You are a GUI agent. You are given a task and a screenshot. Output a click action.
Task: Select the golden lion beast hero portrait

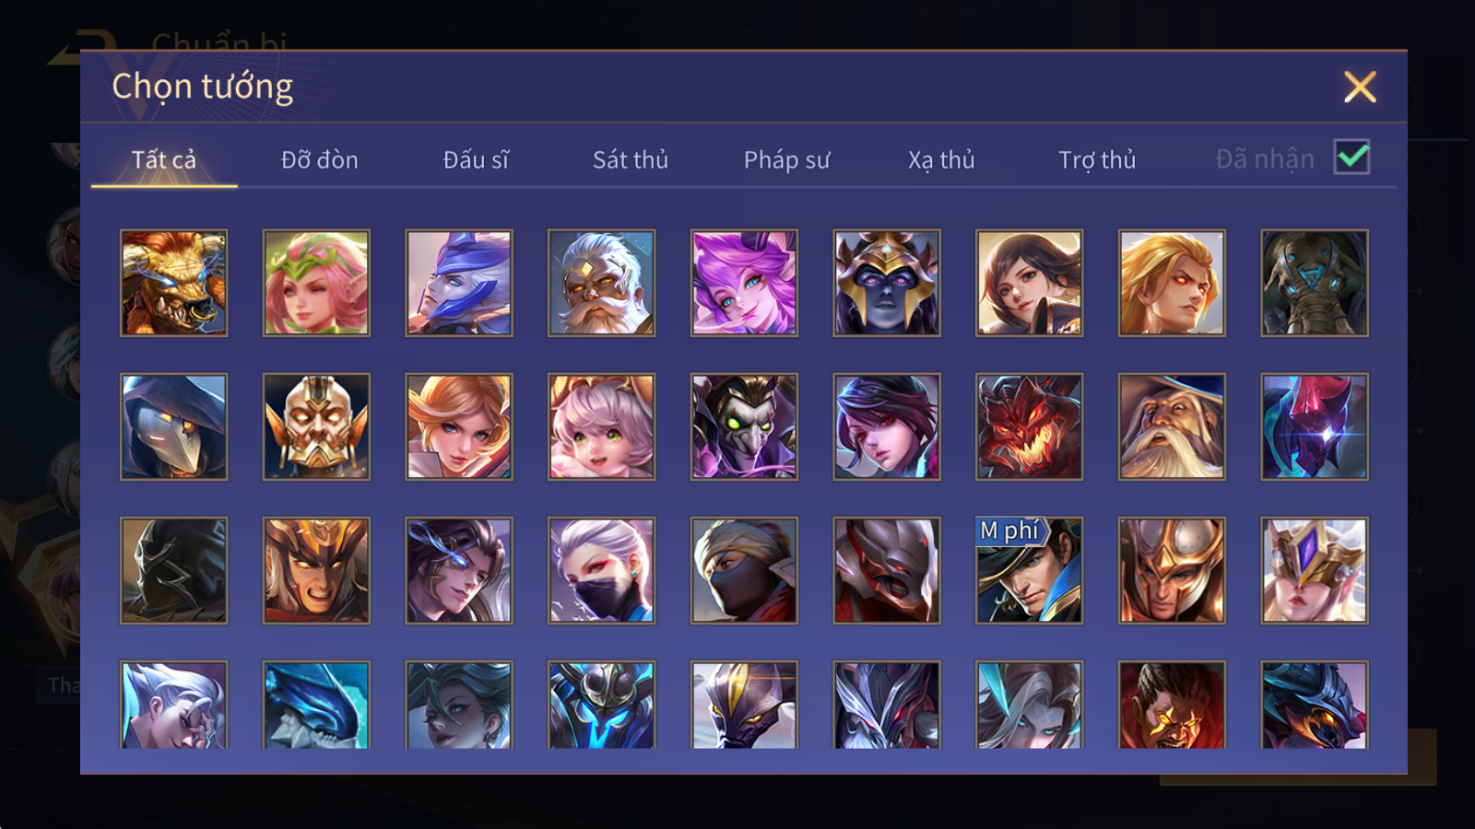point(174,283)
